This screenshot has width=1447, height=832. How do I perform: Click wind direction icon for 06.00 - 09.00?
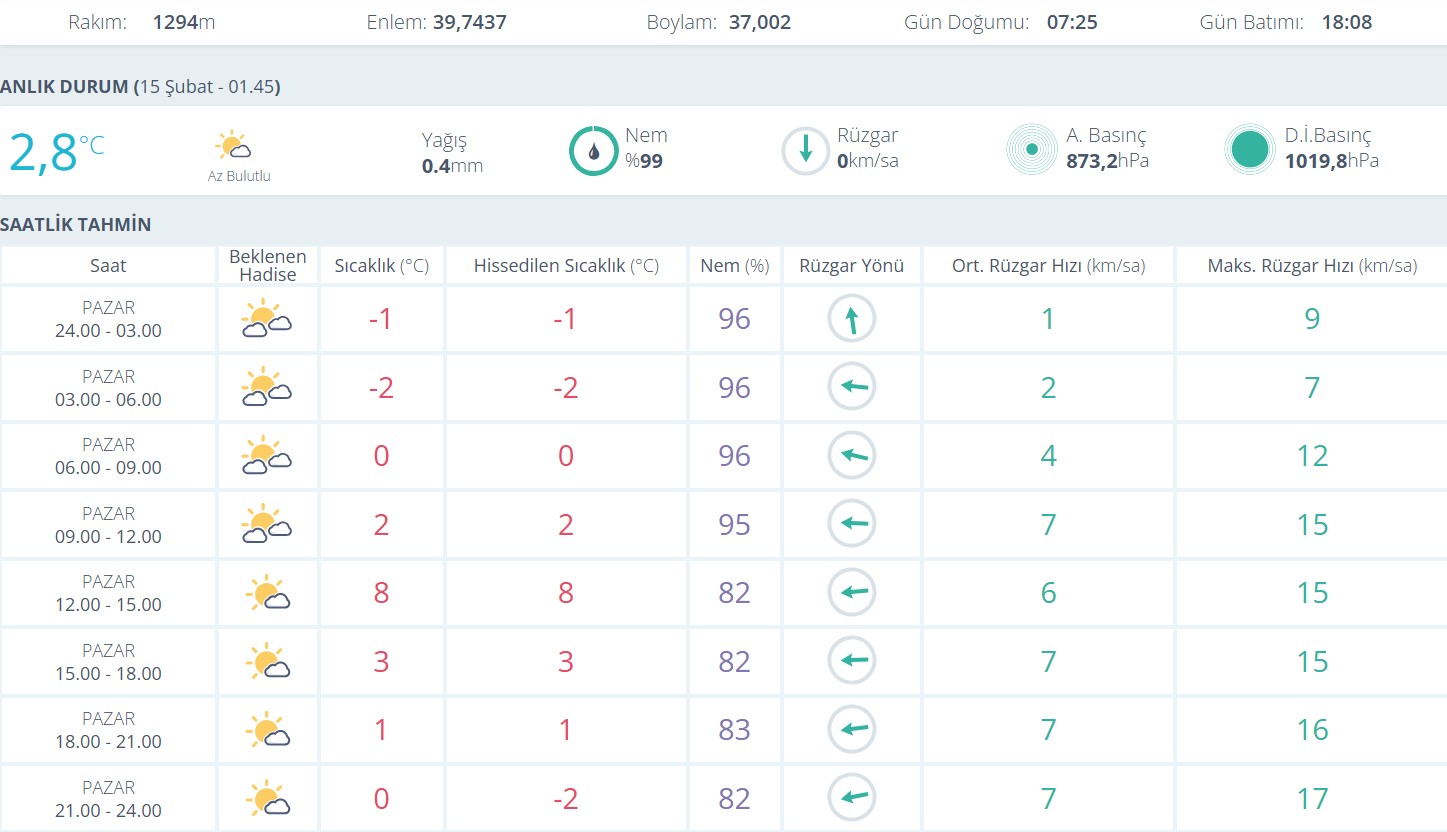(x=851, y=456)
